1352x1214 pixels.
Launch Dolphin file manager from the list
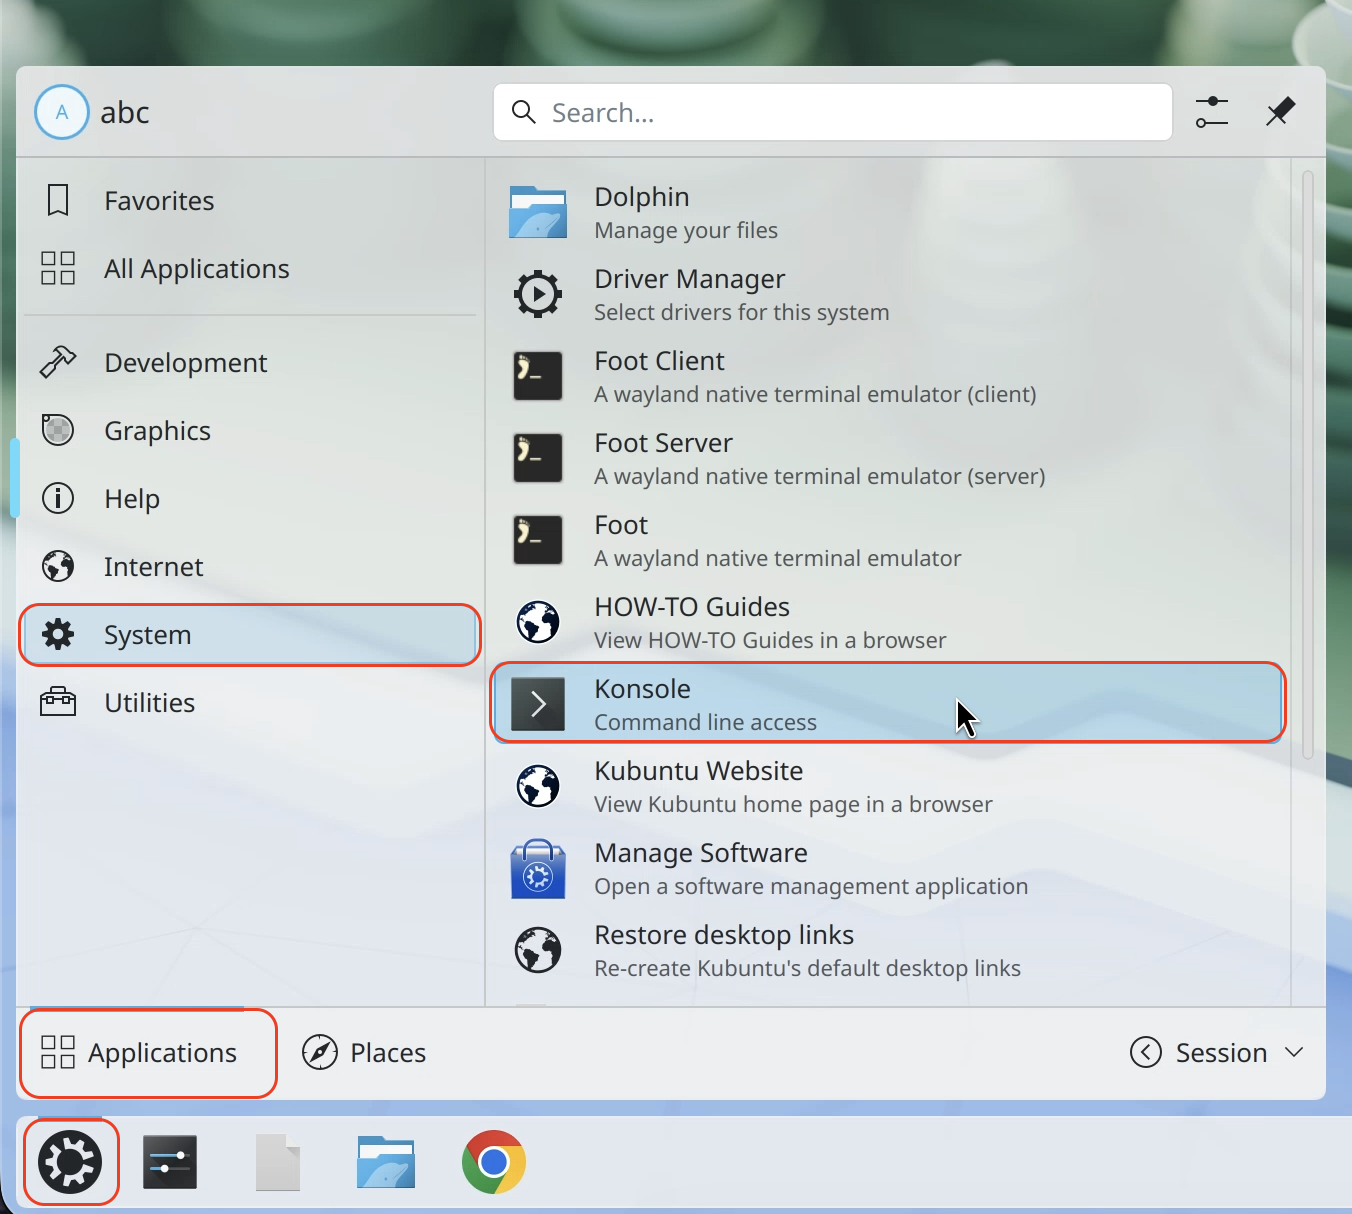[888, 212]
